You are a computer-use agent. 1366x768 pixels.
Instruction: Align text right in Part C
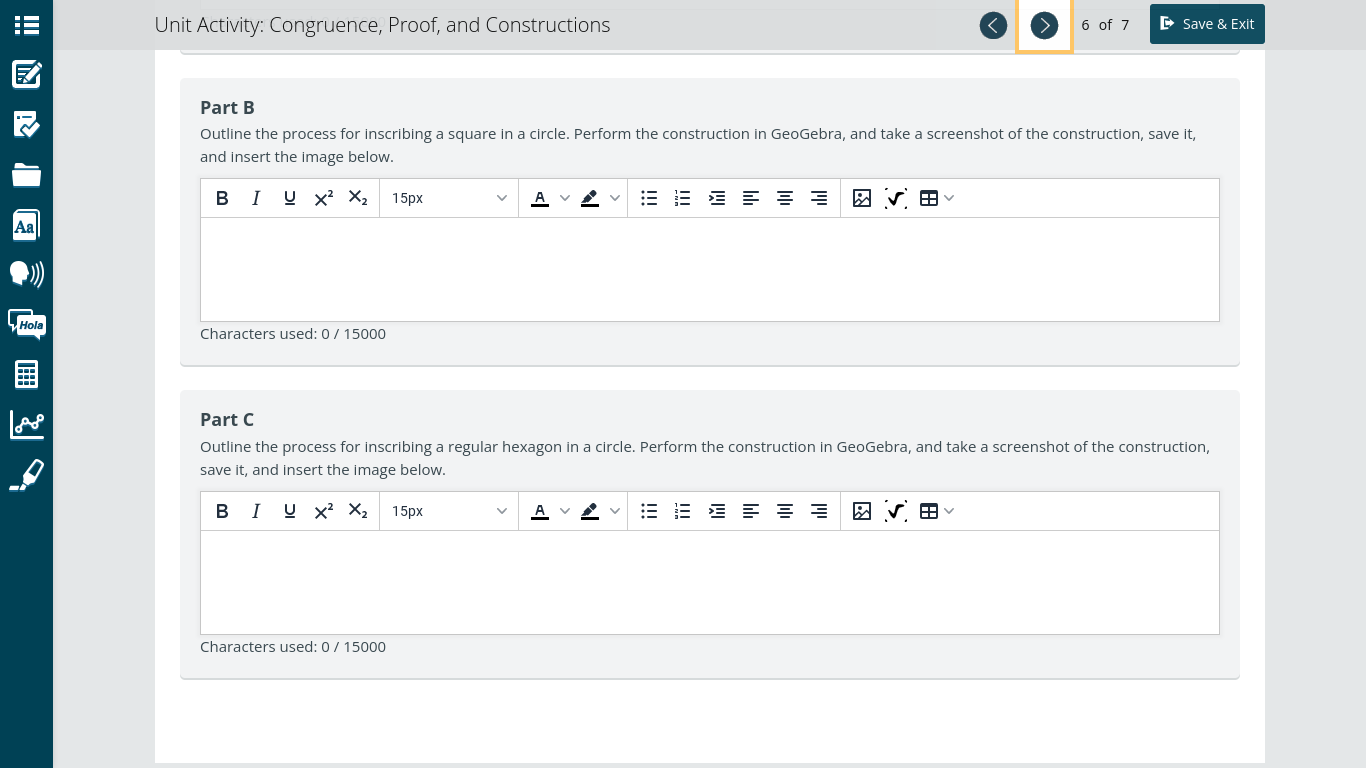tap(819, 511)
